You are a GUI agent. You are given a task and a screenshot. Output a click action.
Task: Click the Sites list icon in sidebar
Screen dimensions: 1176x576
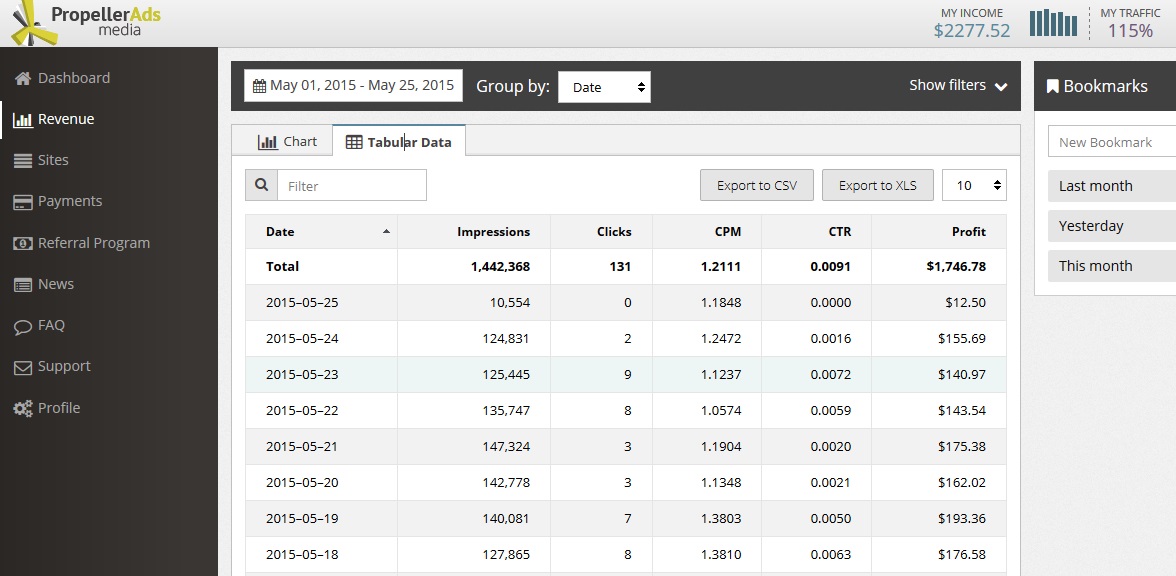(x=22, y=160)
